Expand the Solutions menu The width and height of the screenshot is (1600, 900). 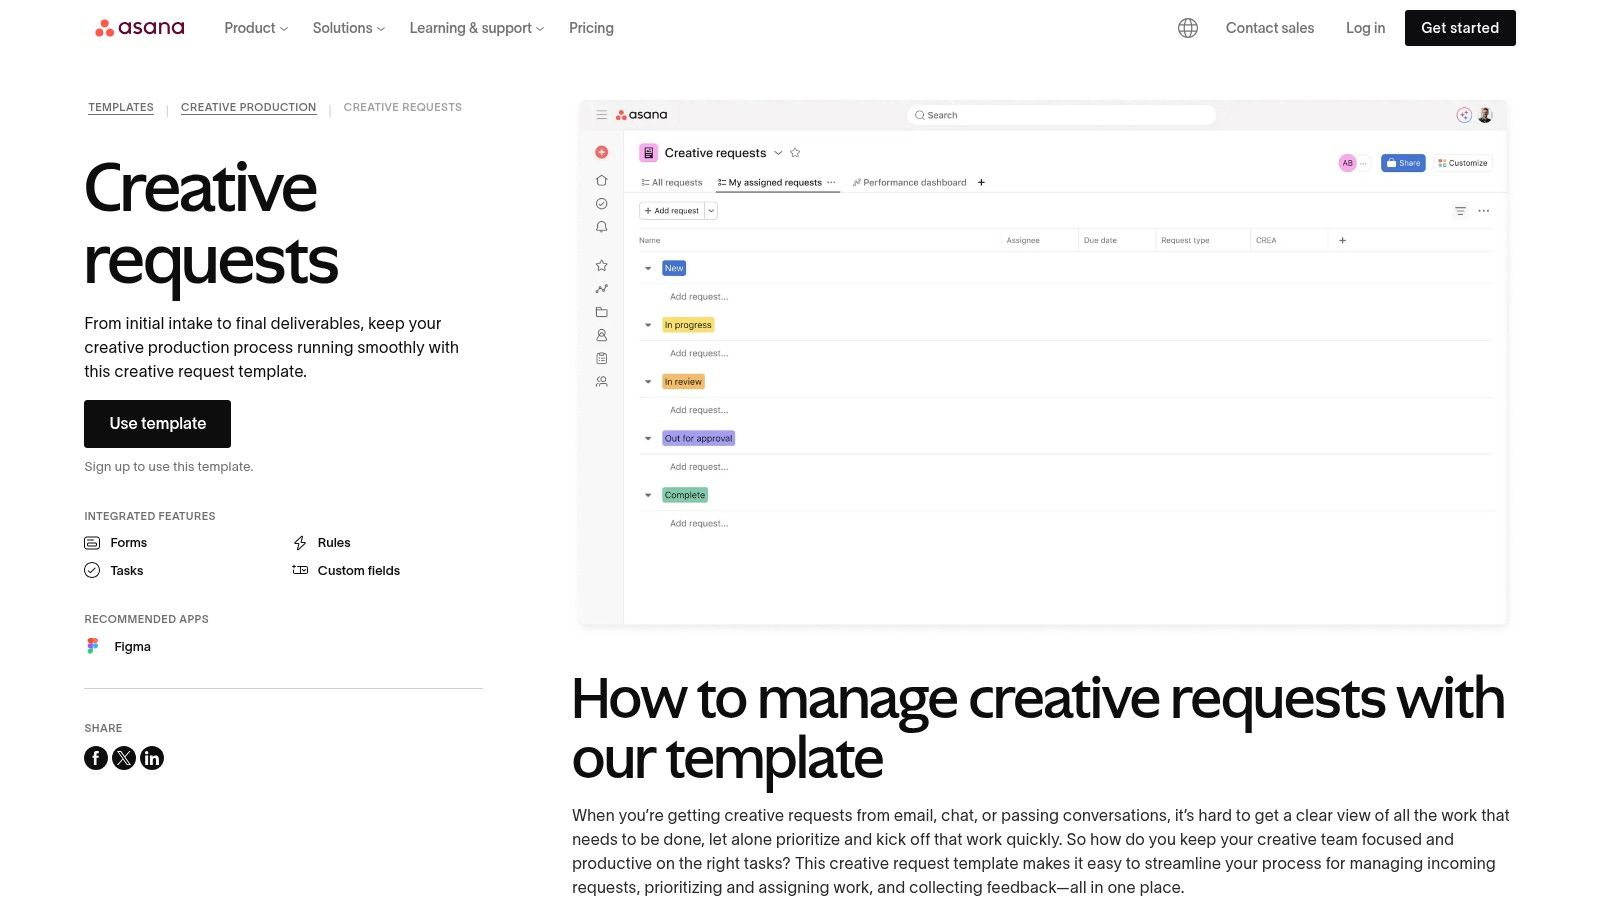click(348, 28)
